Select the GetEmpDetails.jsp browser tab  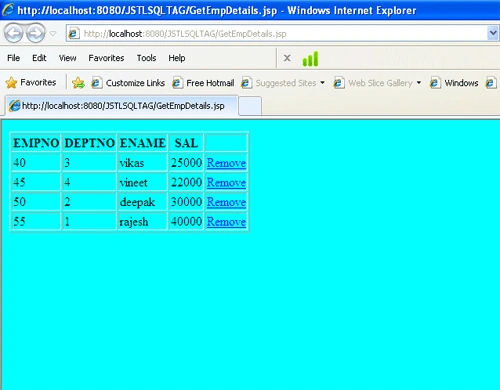point(122,106)
